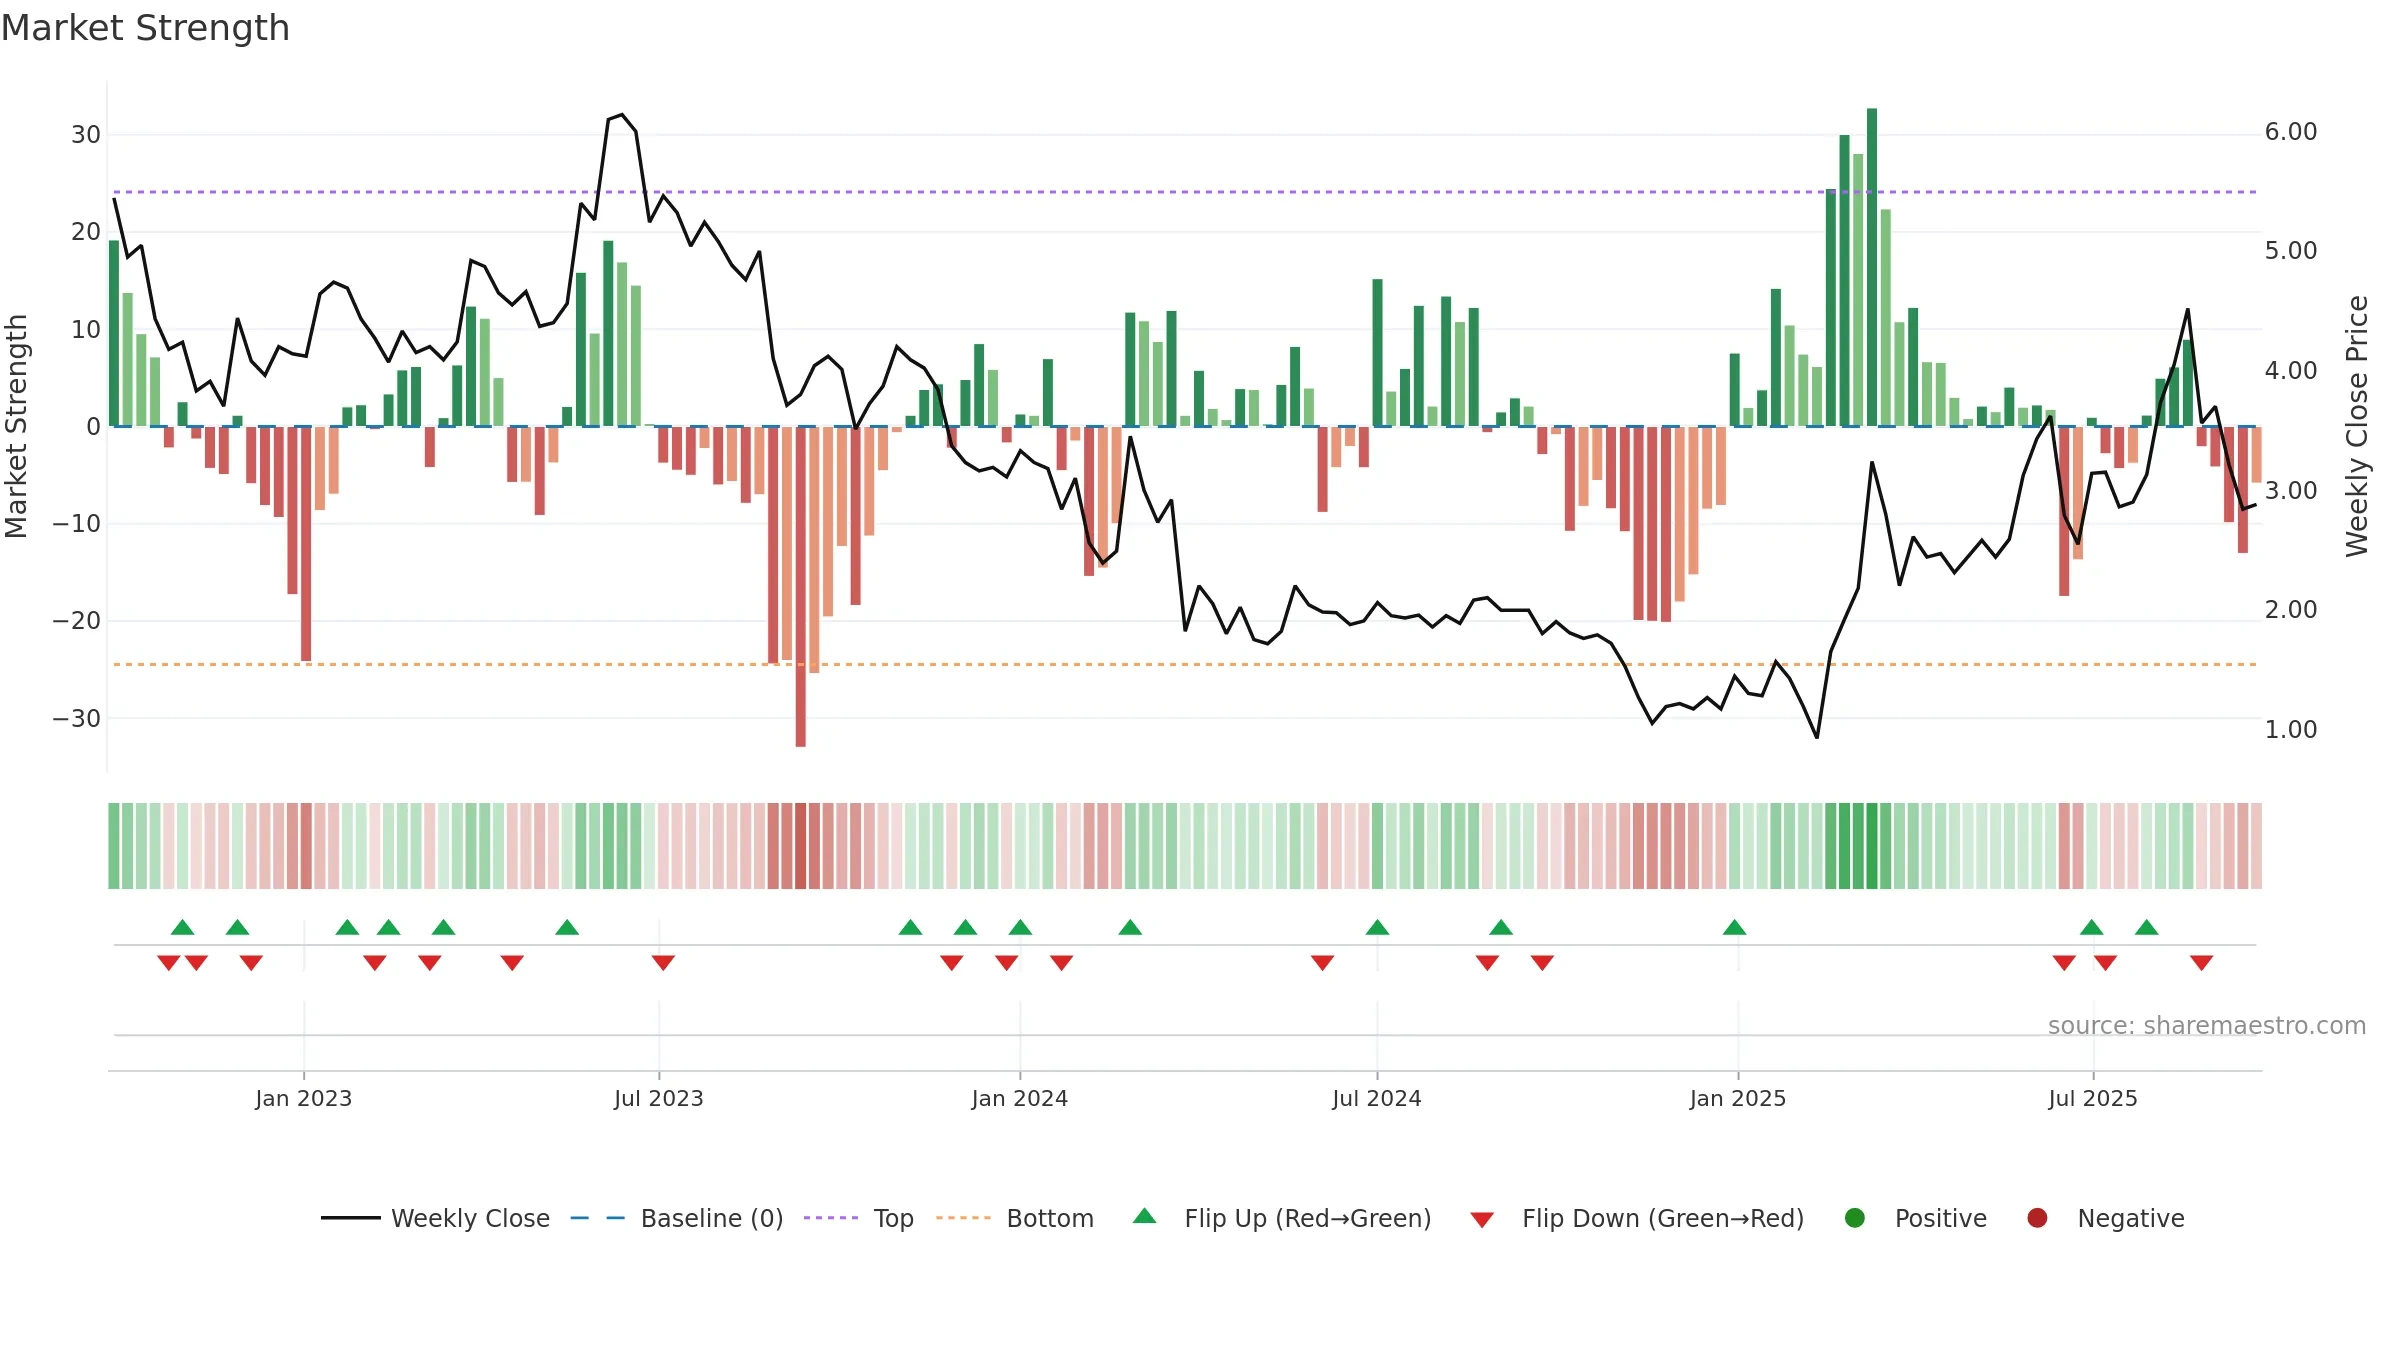Click the Flip Up marker at Jan 2024

1020,927
